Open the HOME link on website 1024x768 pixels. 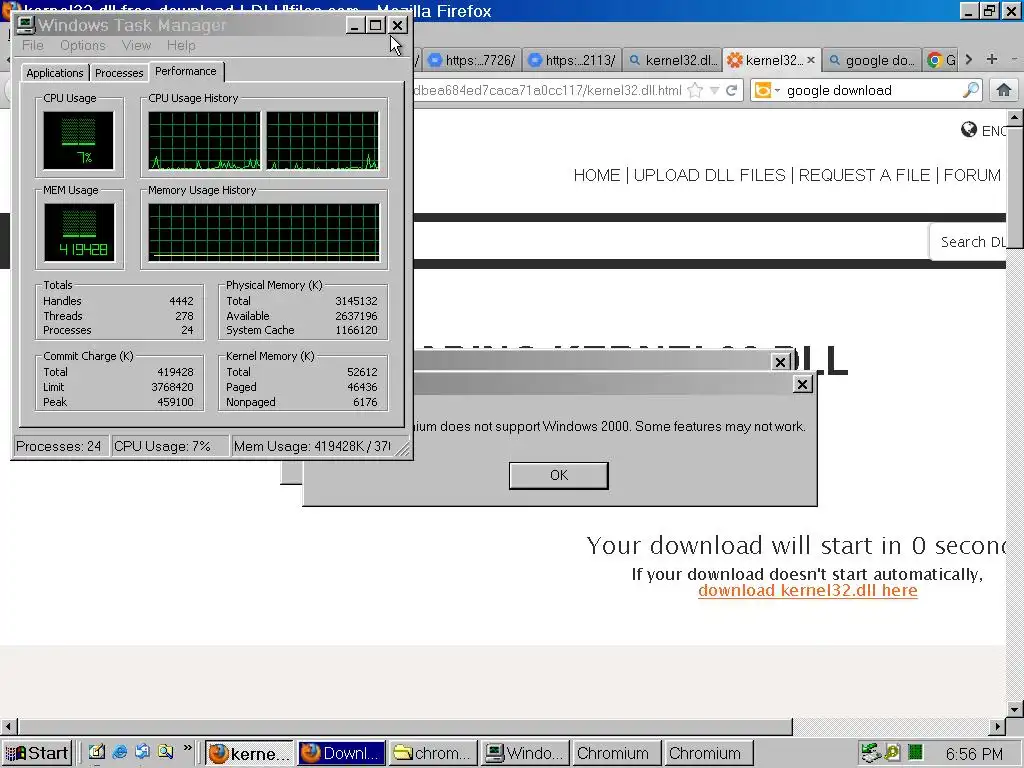pyautogui.click(x=597, y=175)
